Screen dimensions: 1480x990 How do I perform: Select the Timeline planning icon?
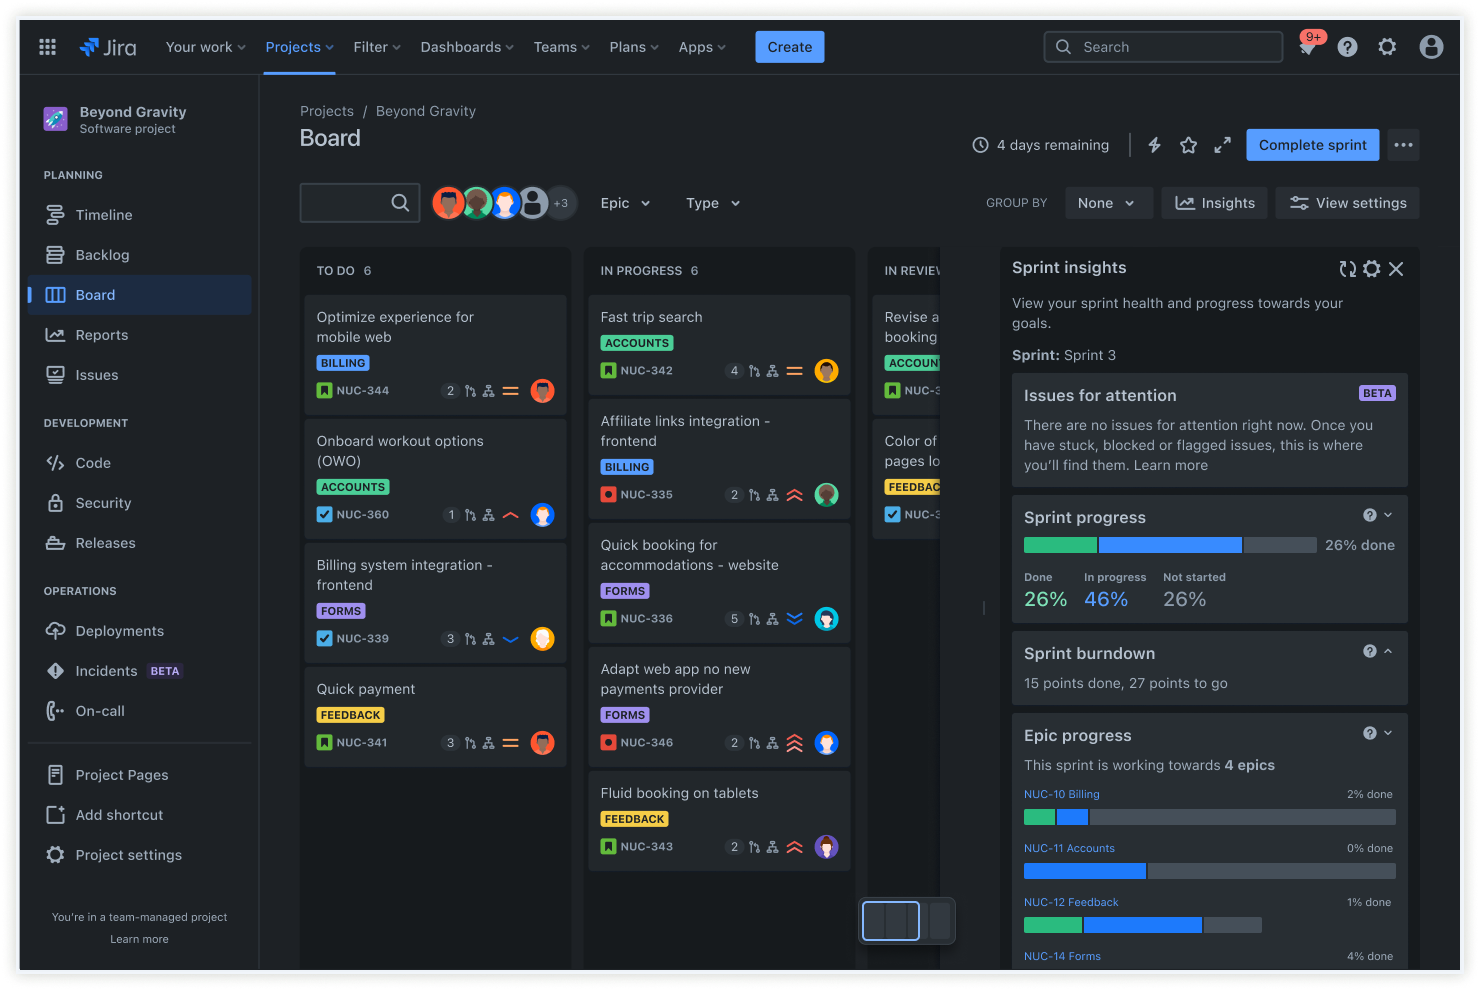pyautogui.click(x=57, y=214)
